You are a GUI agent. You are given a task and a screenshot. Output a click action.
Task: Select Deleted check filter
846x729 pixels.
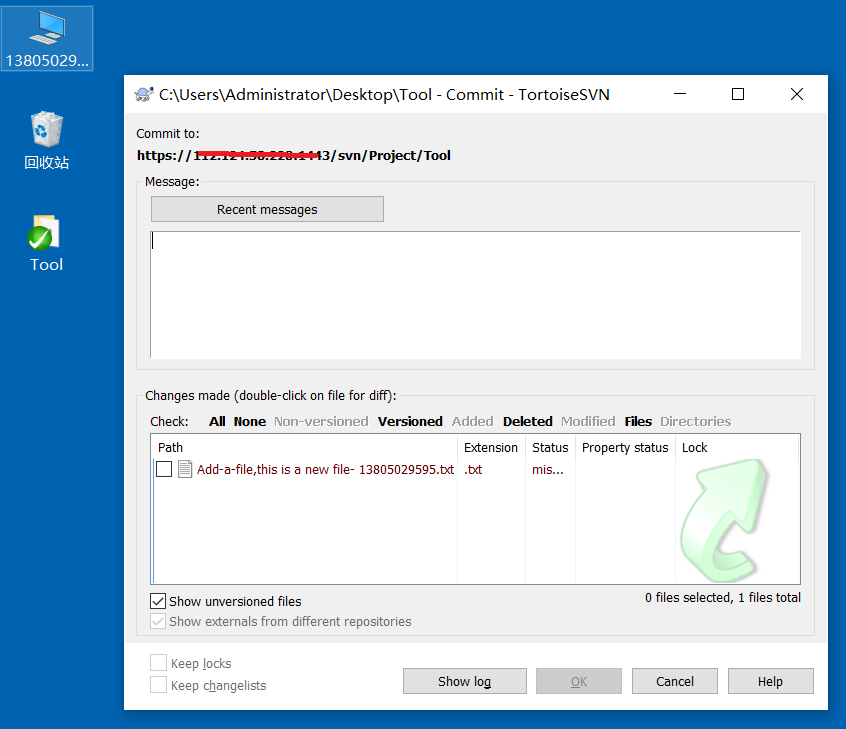click(528, 421)
